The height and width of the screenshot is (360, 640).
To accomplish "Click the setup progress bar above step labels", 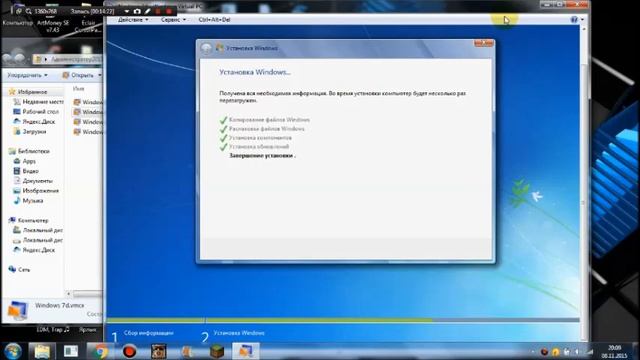I will coord(343,320).
